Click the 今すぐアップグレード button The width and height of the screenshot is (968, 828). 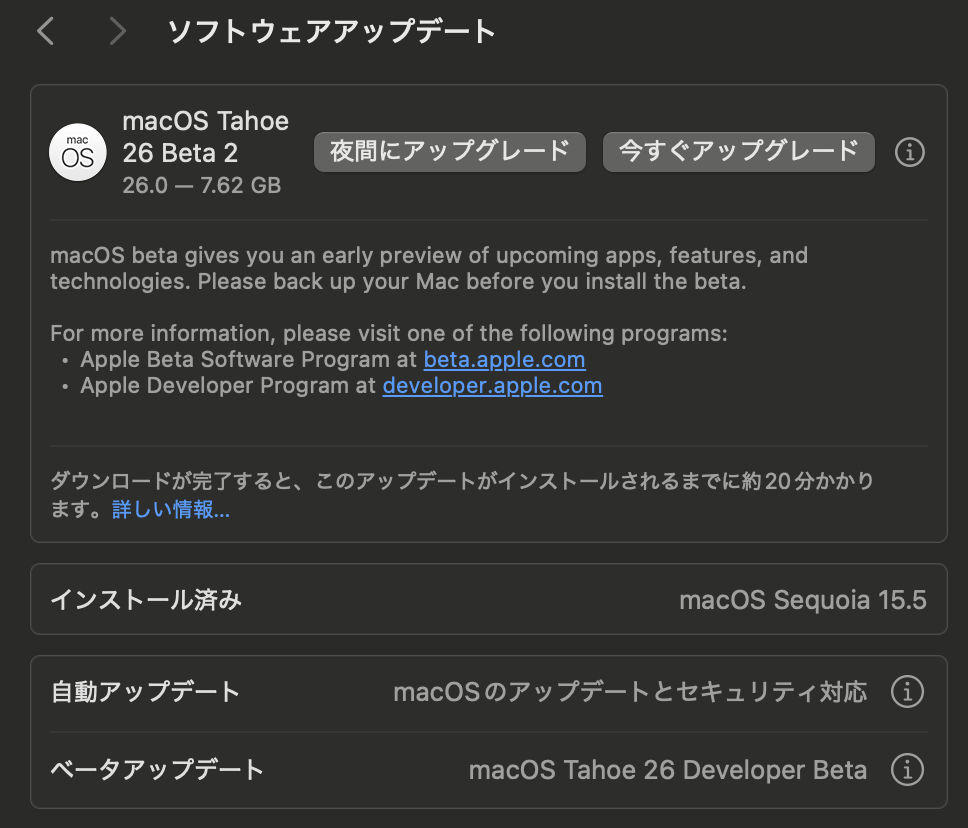coord(738,152)
